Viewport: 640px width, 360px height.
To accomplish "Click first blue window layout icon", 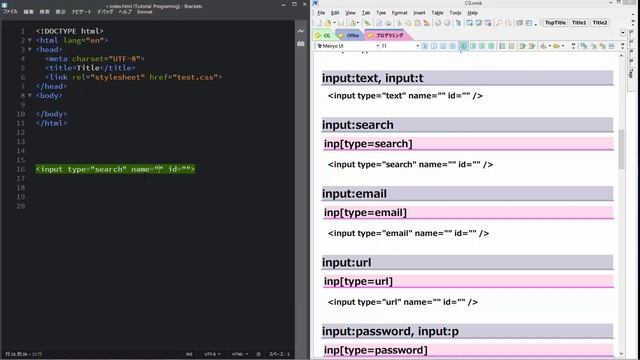I will (x=469, y=23).
